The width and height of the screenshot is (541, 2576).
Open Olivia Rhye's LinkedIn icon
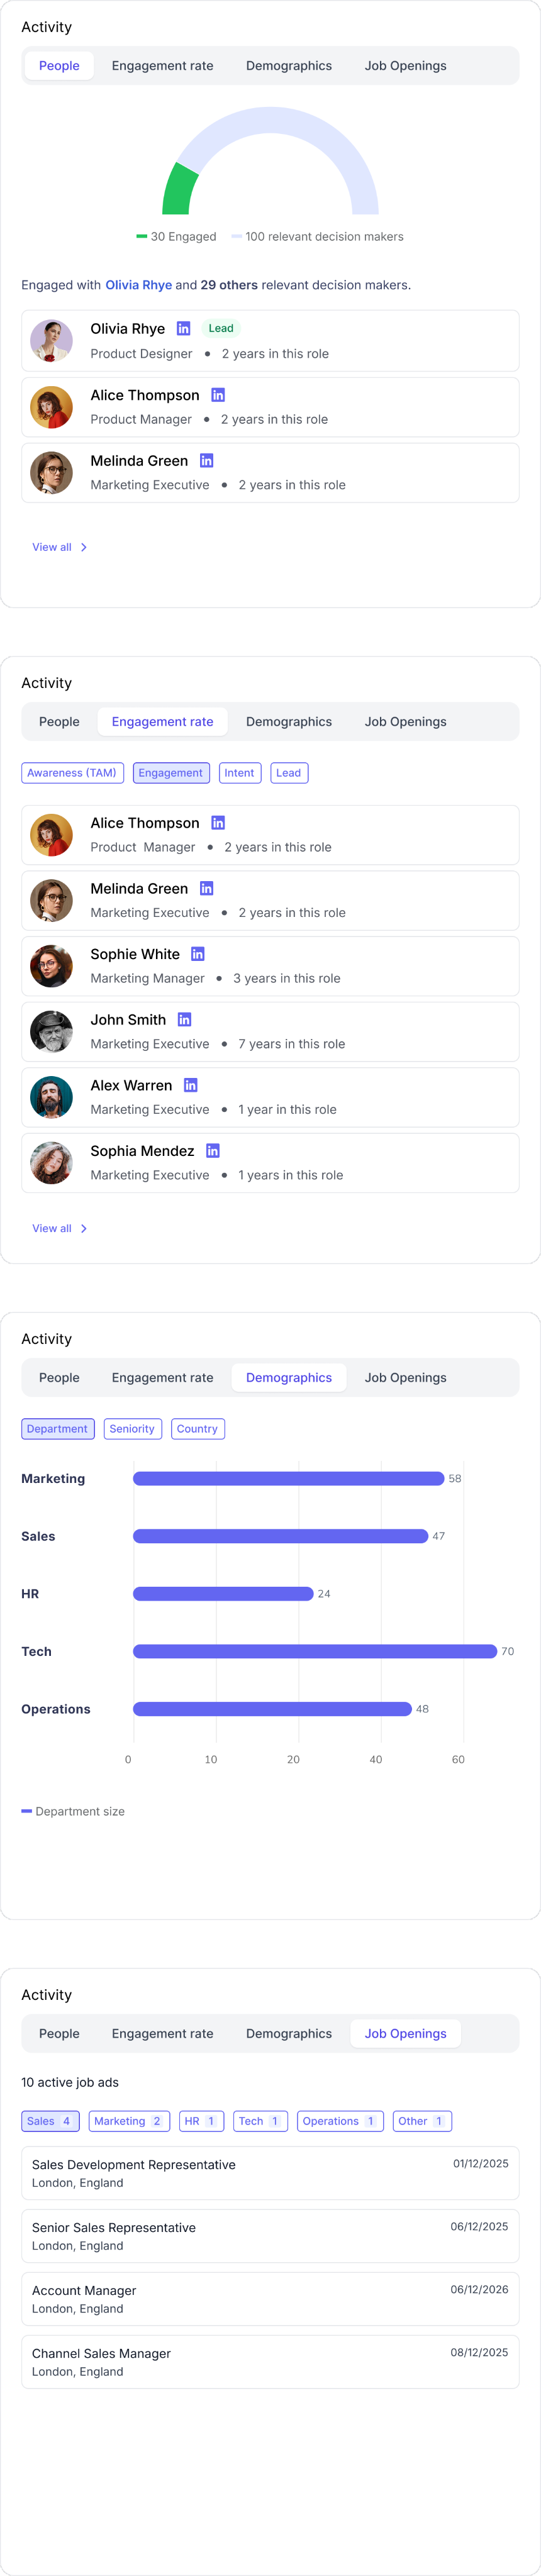[183, 328]
